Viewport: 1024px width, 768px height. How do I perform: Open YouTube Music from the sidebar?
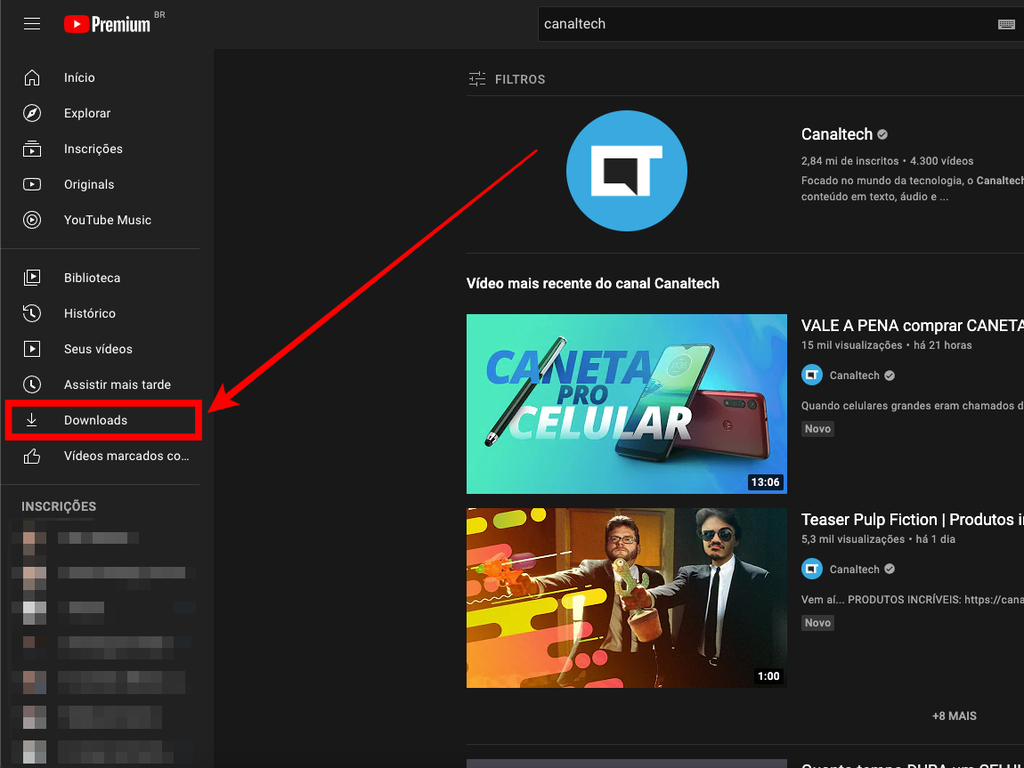tap(108, 220)
